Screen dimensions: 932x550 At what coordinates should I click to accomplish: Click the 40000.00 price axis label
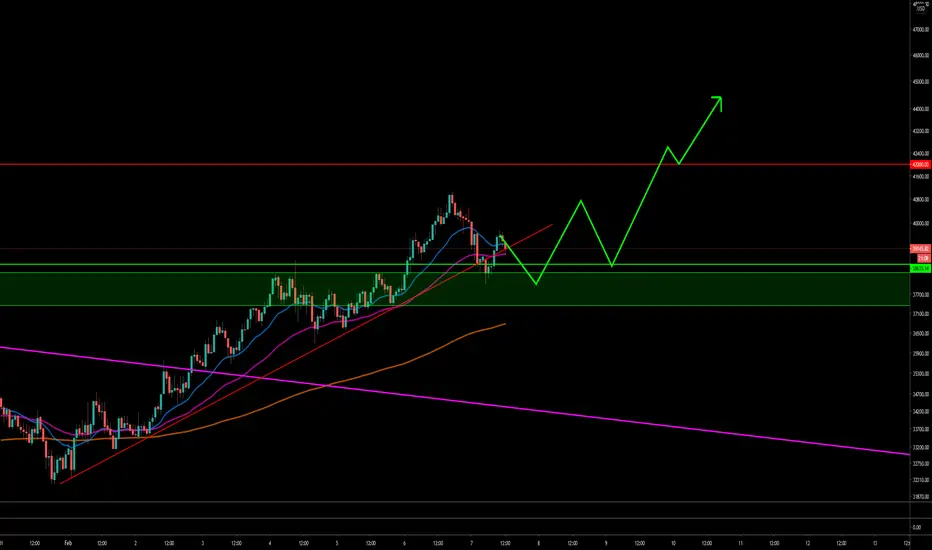920,224
